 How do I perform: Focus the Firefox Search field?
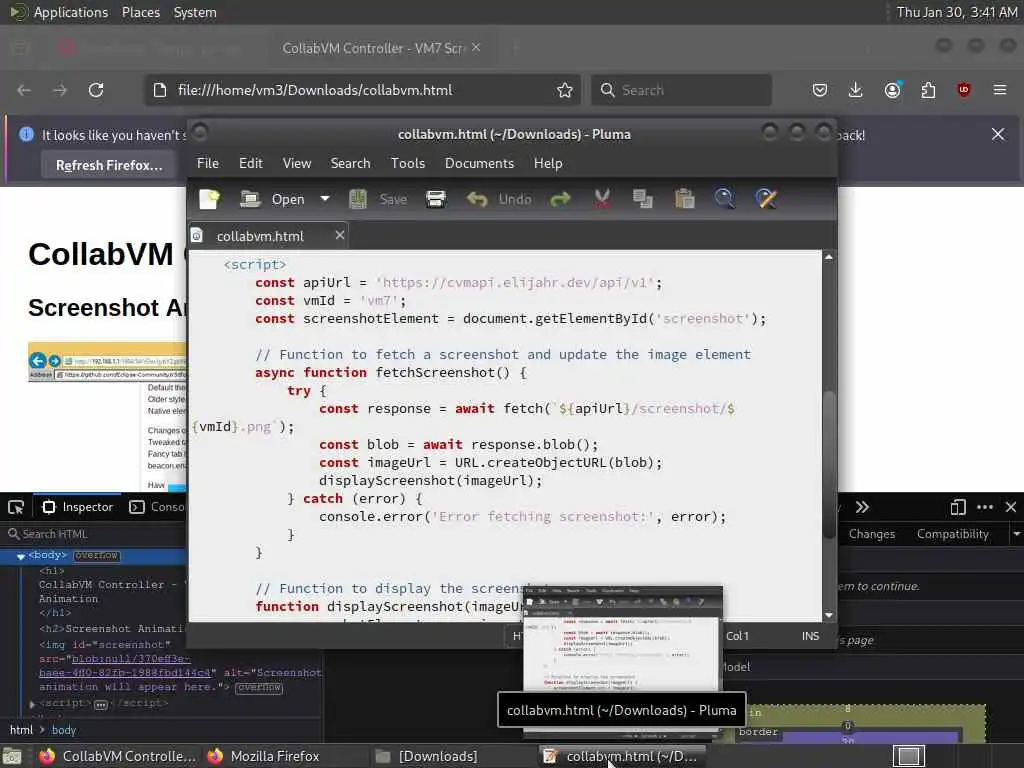click(x=681, y=90)
